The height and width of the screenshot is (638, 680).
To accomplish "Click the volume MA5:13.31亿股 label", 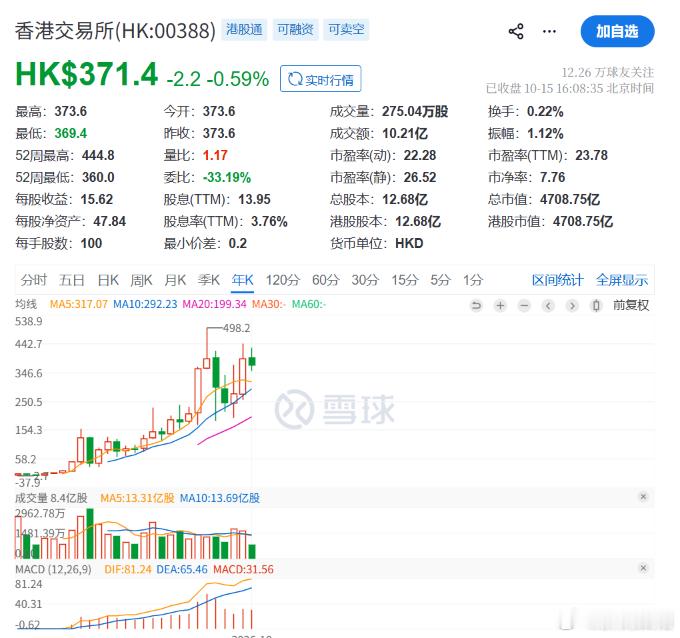I will click(137, 498).
